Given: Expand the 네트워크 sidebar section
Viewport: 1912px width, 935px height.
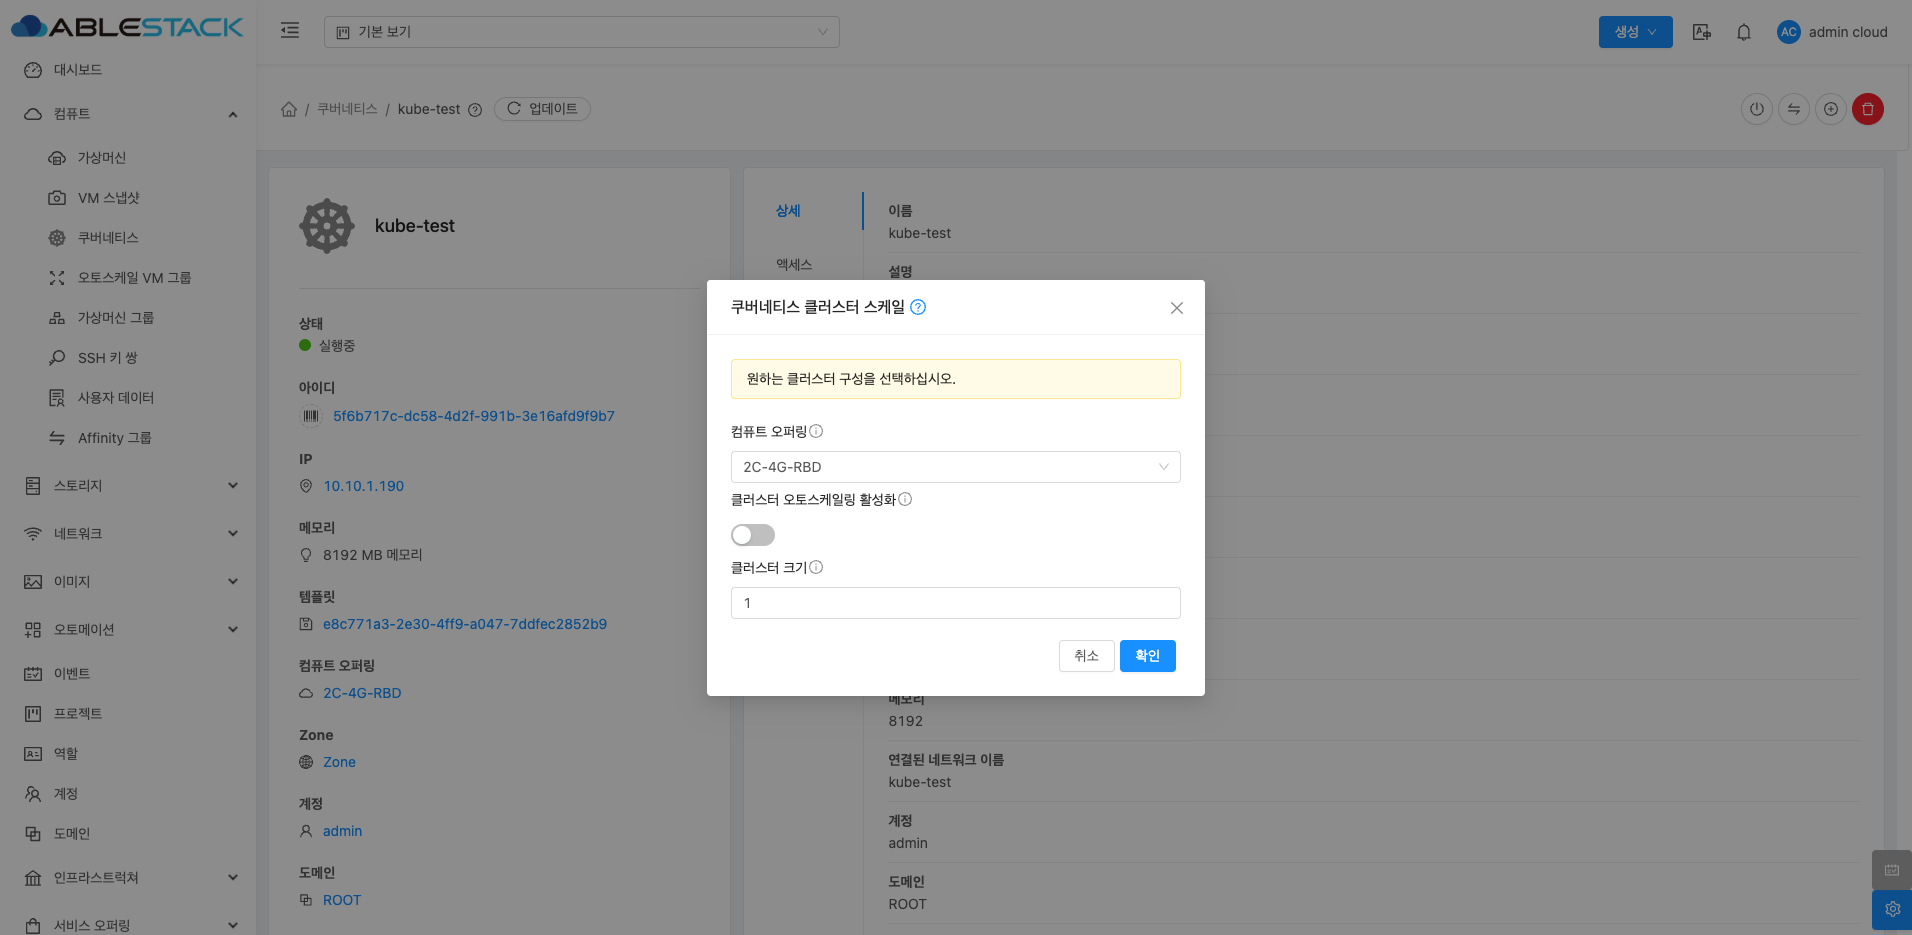Looking at the screenshot, I should coord(130,534).
